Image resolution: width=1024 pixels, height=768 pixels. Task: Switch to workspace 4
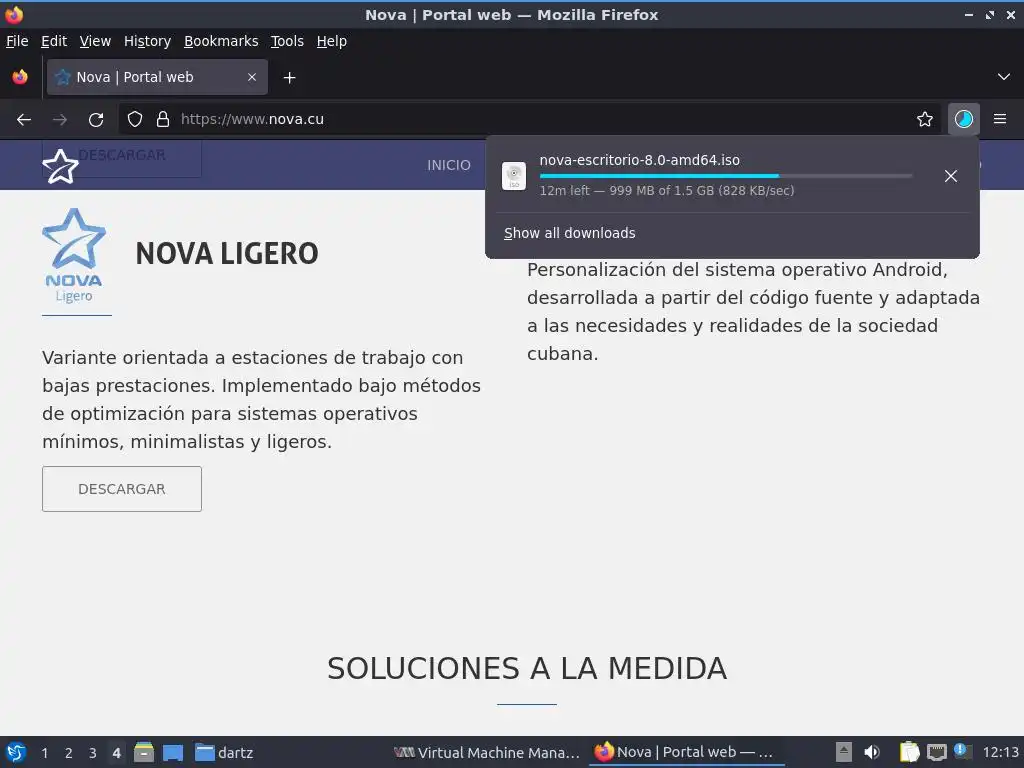click(x=116, y=753)
